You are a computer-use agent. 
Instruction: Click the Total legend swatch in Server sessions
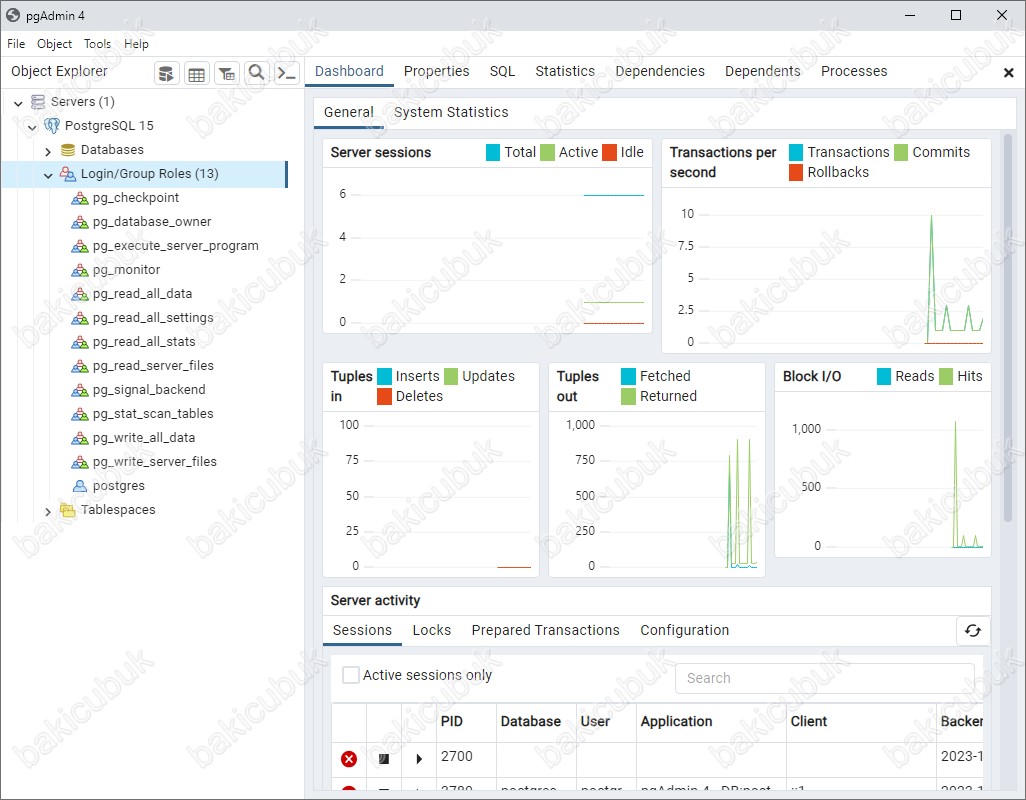click(x=493, y=152)
